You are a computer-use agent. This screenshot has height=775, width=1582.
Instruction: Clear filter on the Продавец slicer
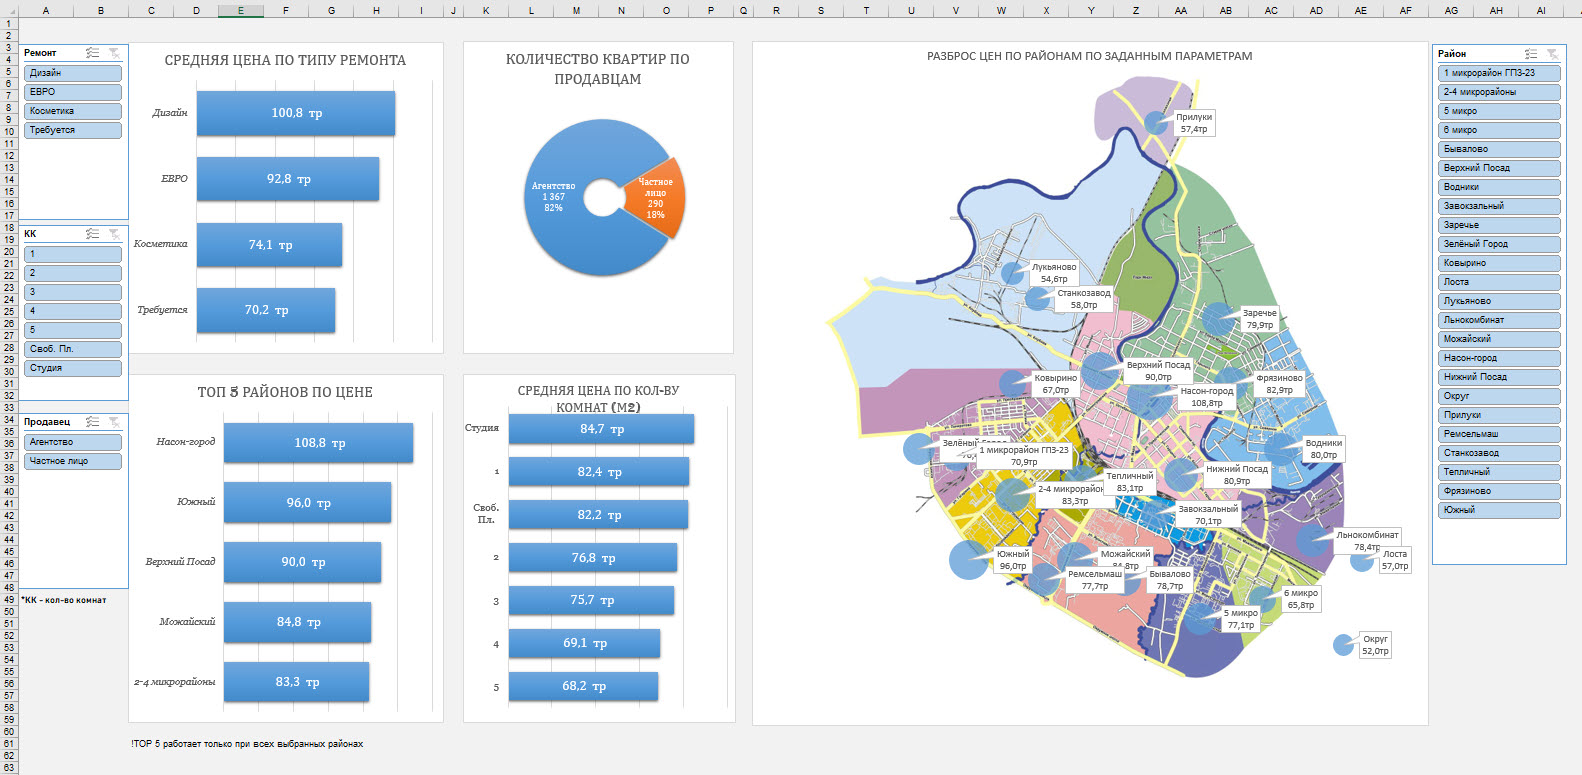tap(115, 422)
